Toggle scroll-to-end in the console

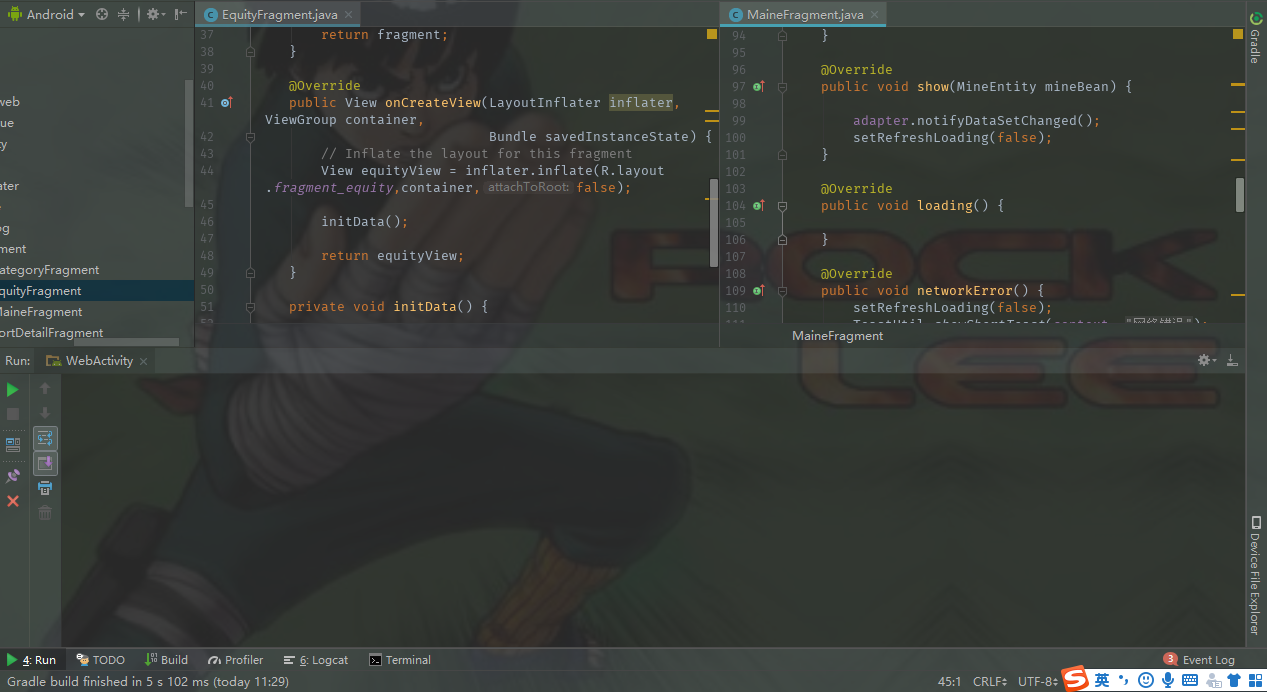(x=44, y=462)
